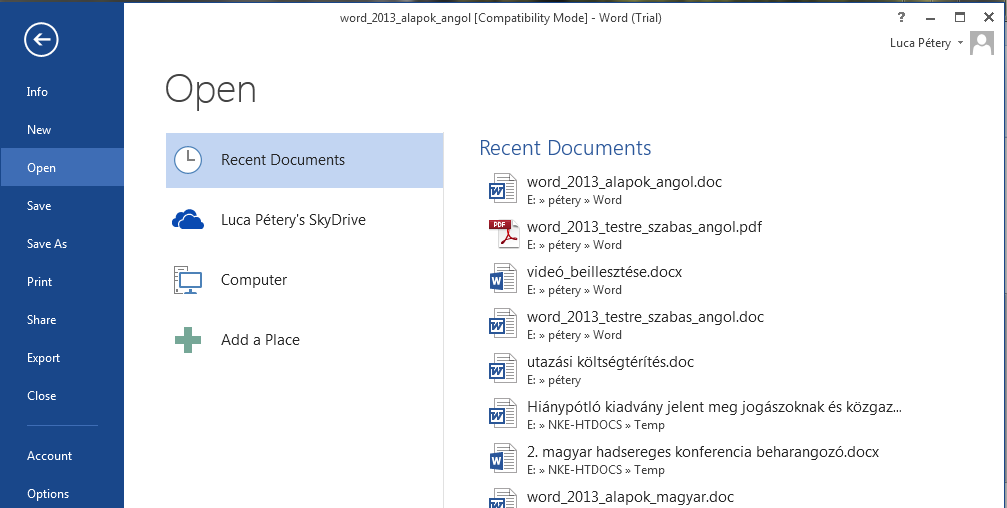Click Word icon beside word_2013_alapok_angol.doc
1007x508 pixels.
point(502,189)
